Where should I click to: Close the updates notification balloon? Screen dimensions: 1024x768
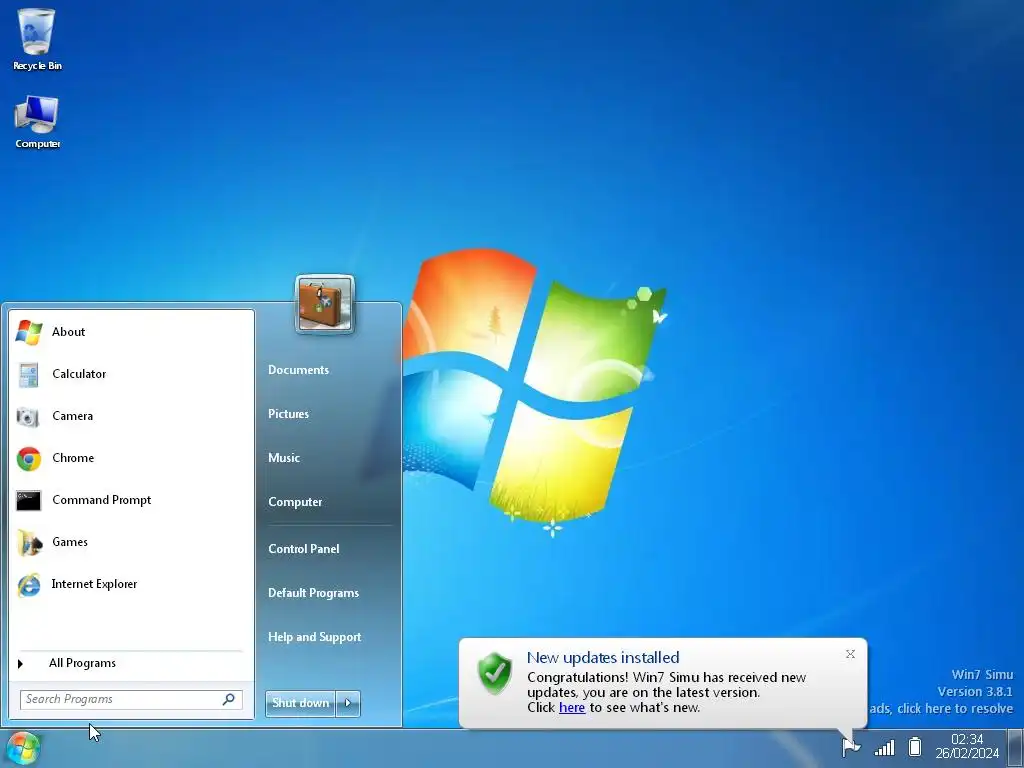pyautogui.click(x=850, y=654)
